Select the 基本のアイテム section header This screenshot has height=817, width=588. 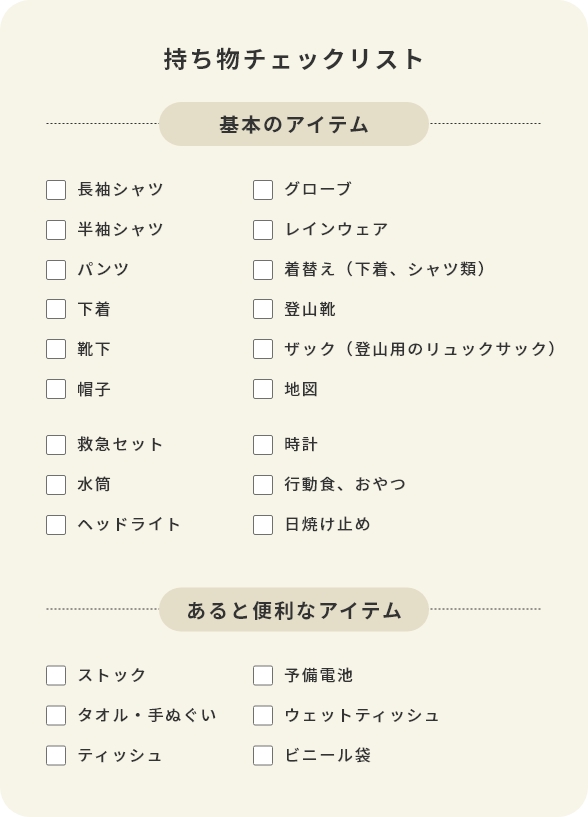(x=293, y=123)
